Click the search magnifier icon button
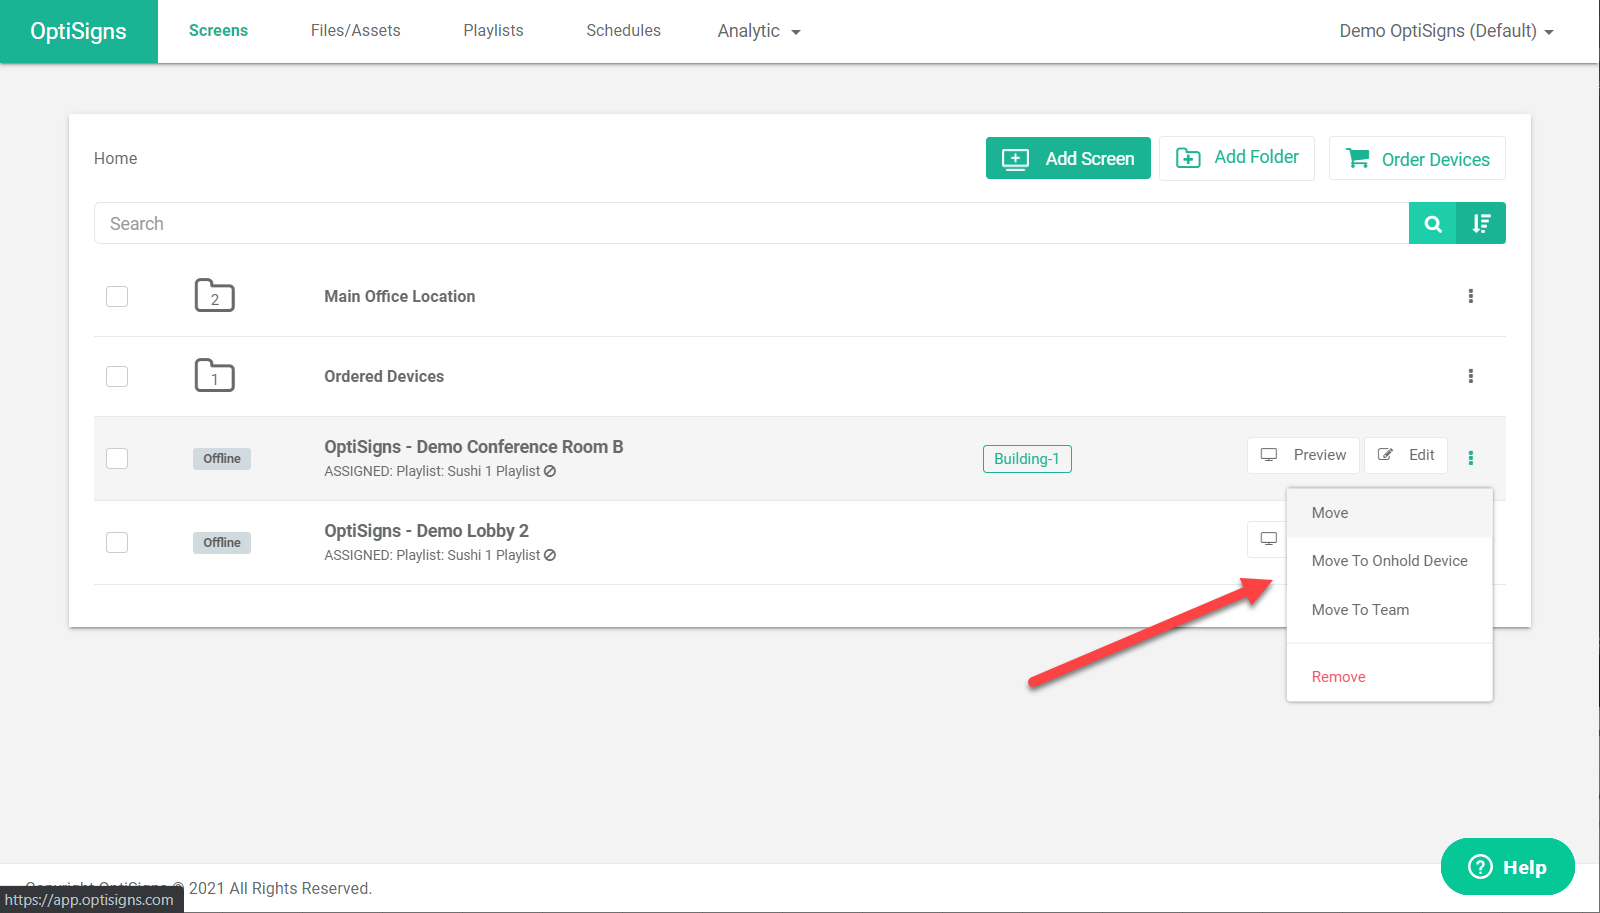Screen dimensions: 1600x913 click(x=1433, y=224)
